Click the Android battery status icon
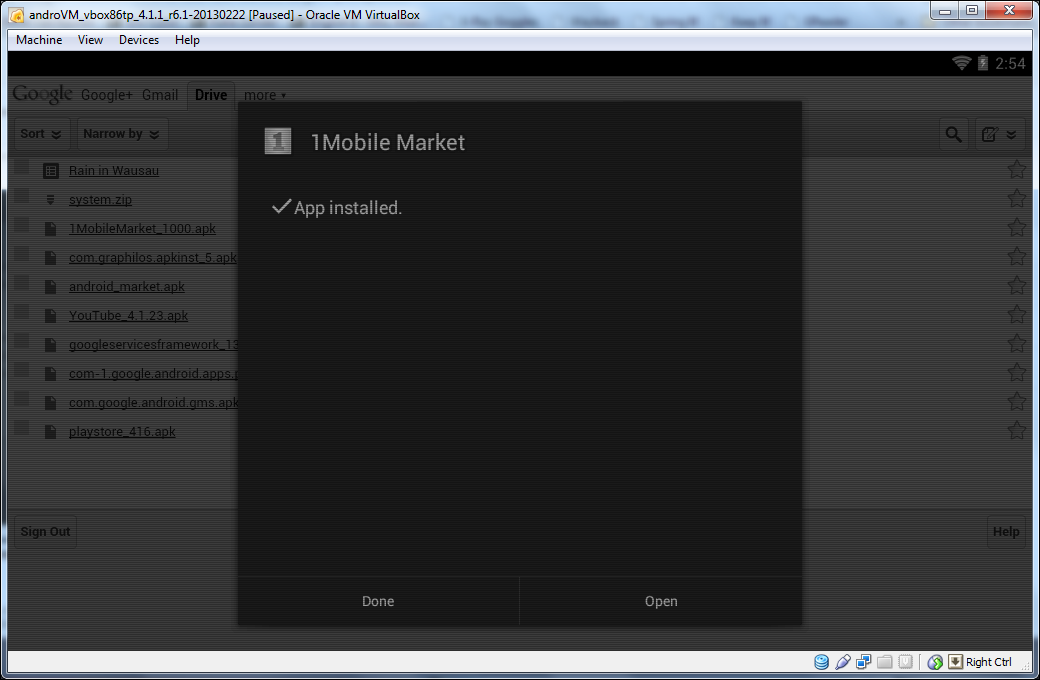The height and width of the screenshot is (680, 1040). (x=983, y=63)
